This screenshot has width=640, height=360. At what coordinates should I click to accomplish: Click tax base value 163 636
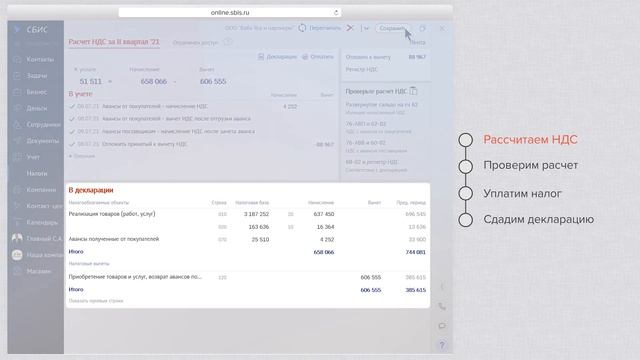click(258, 227)
